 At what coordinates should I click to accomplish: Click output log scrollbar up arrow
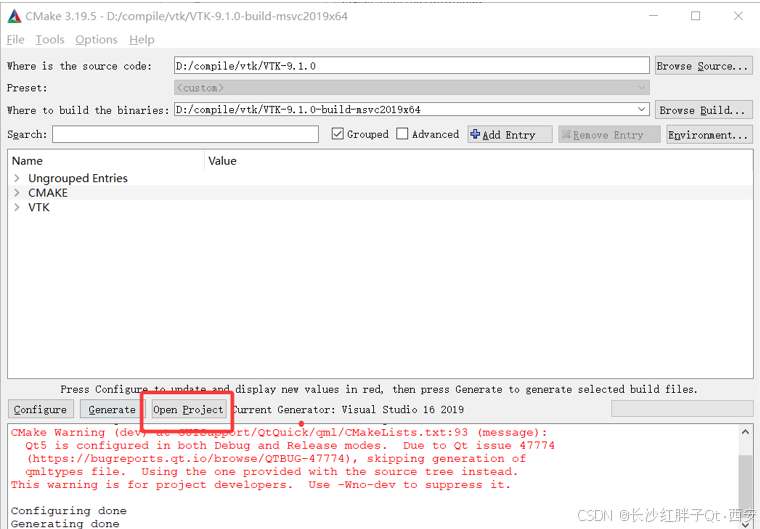coord(745,431)
